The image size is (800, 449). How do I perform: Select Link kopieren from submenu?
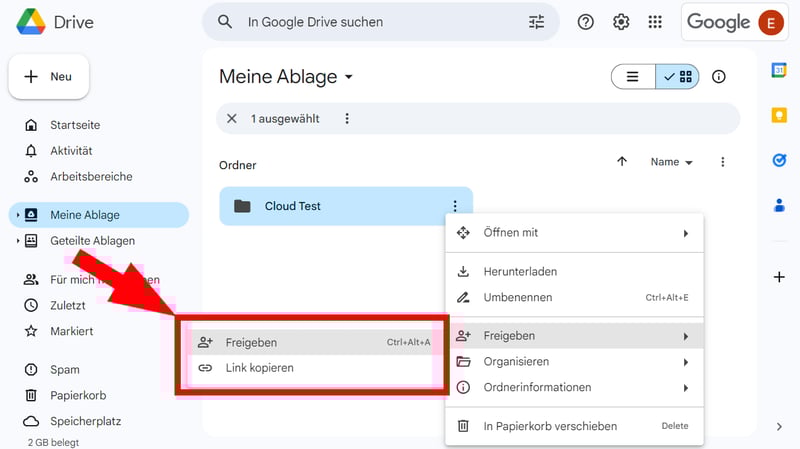click(259, 368)
